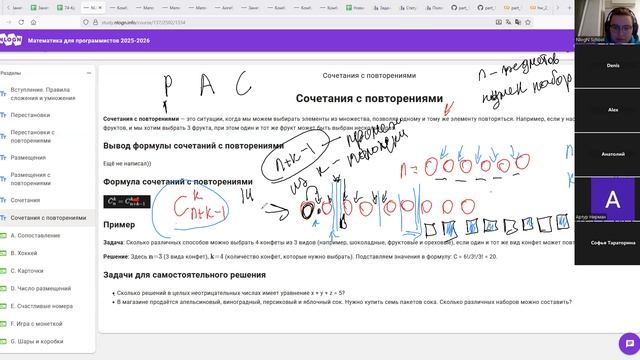Viewport: 640px width, 360px height.
Task: Click the course logo in purple header
Action: coord(11,40)
